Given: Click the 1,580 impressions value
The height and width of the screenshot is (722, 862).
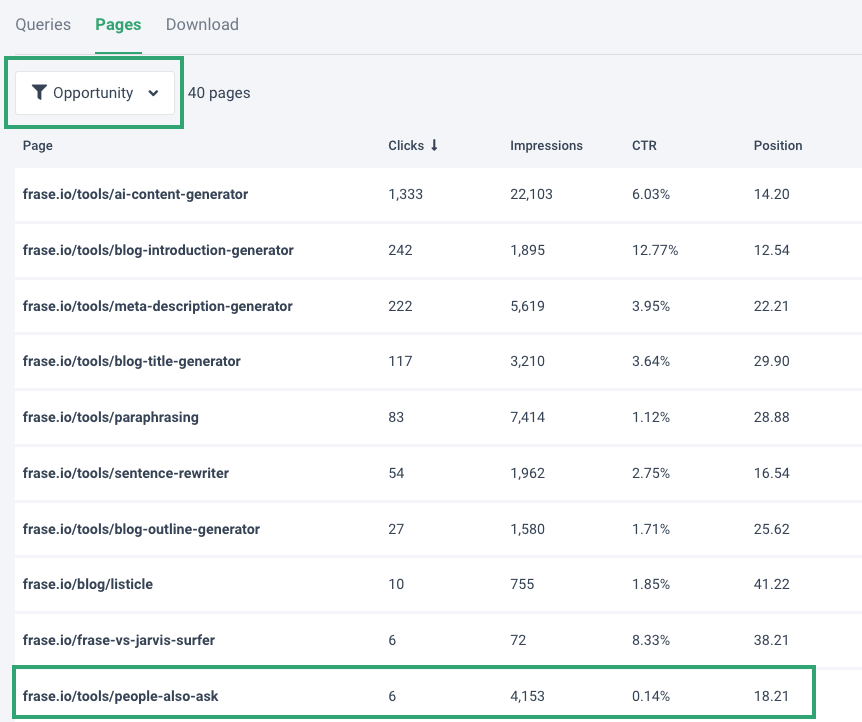Looking at the screenshot, I should tap(527, 530).
